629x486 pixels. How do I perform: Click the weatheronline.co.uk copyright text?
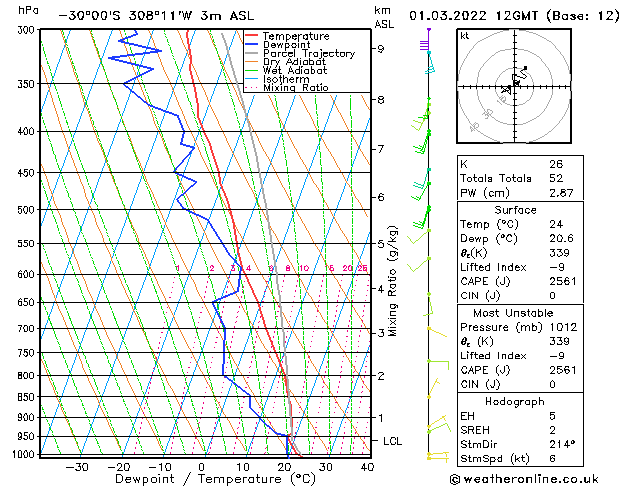pyautogui.click(x=524, y=479)
